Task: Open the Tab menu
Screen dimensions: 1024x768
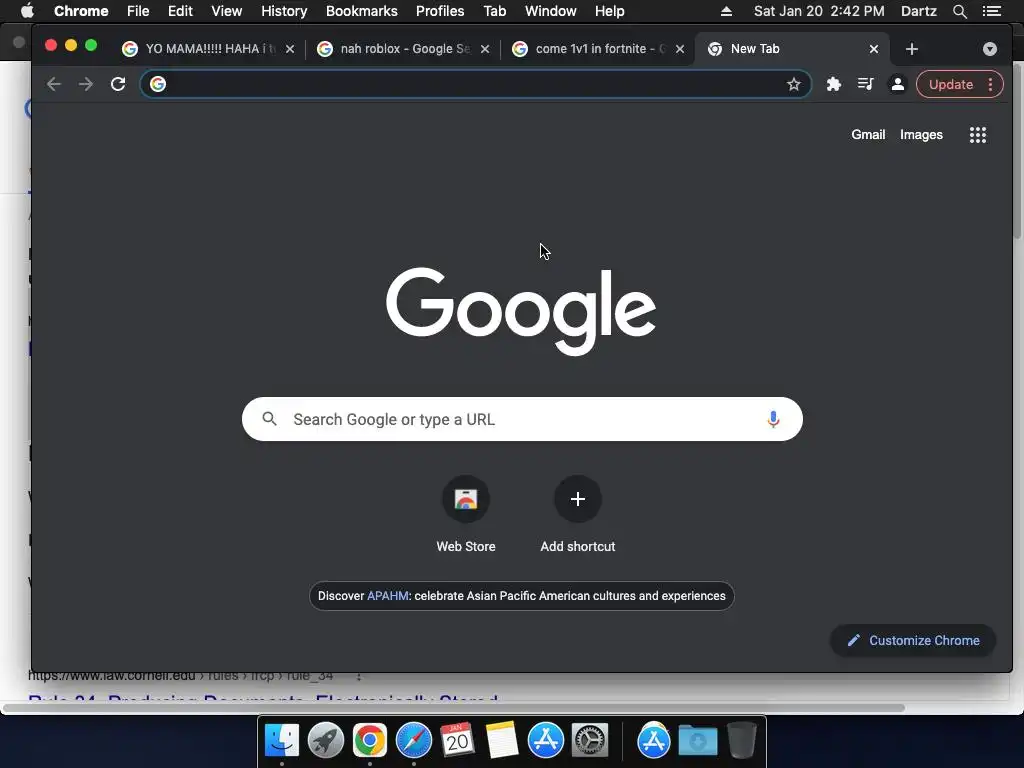Action: point(494,11)
